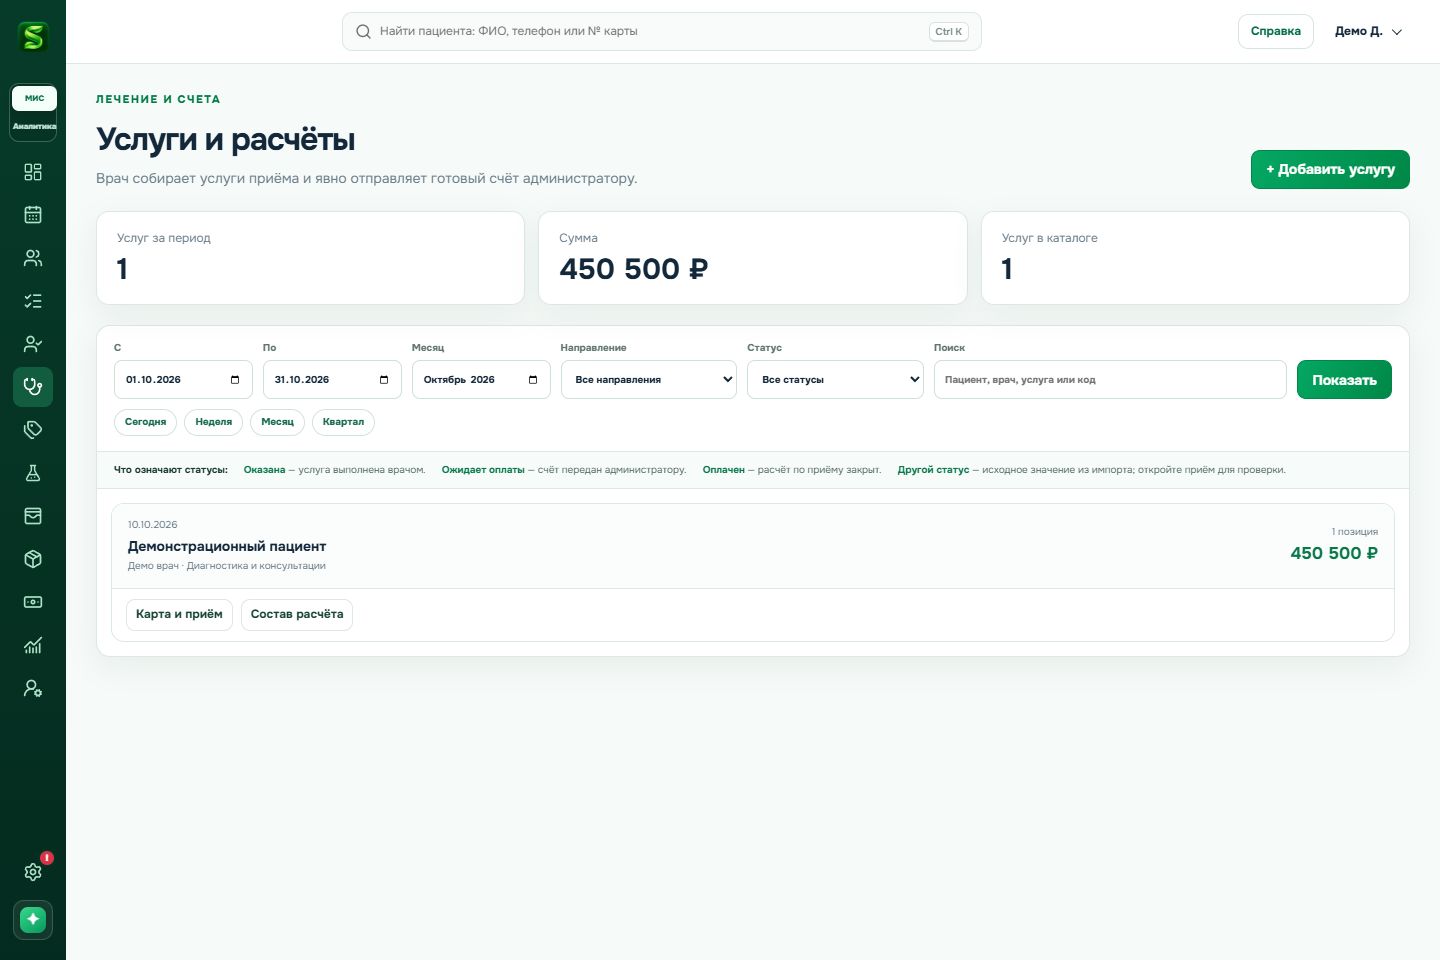Open Карта и приём for demo patient
Image resolution: width=1440 pixels, height=960 pixels.
tap(179, 614)
